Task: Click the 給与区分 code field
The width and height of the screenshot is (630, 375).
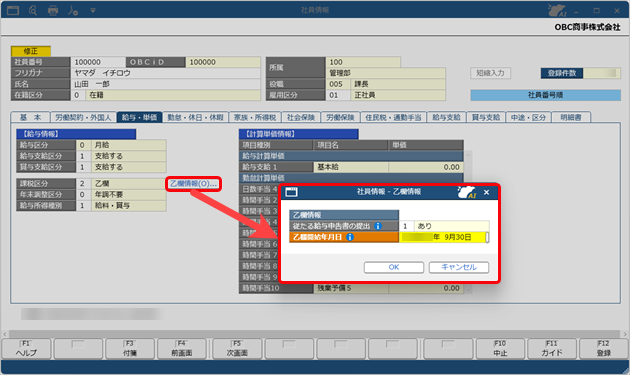Action: [84, 145]
